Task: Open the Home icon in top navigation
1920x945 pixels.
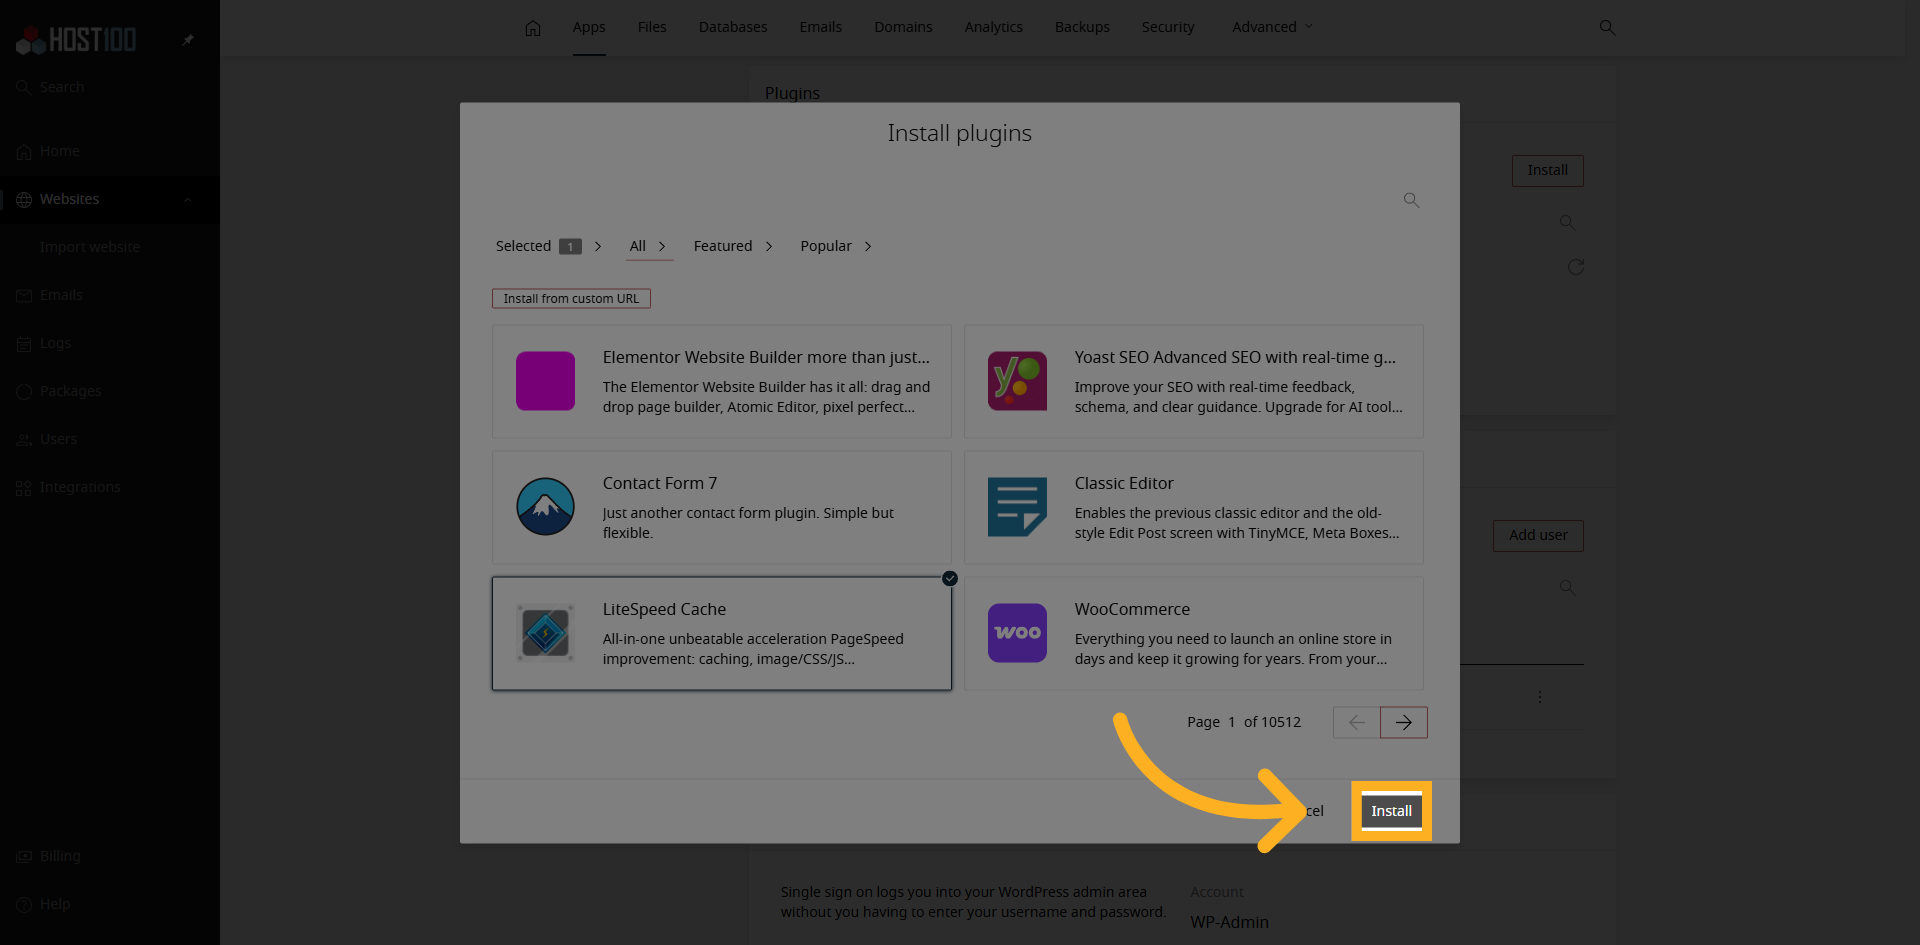Action: click(533, 28)
